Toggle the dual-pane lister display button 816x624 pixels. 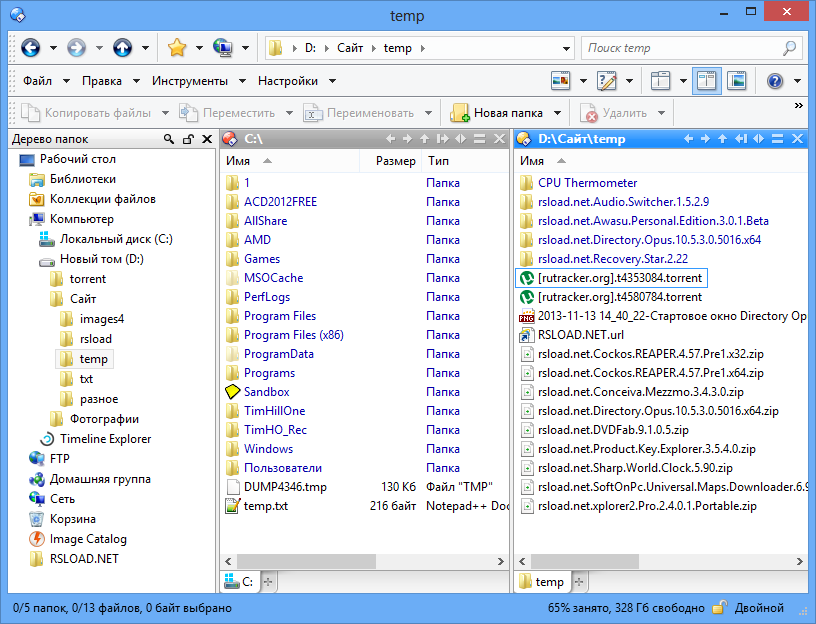707,81
